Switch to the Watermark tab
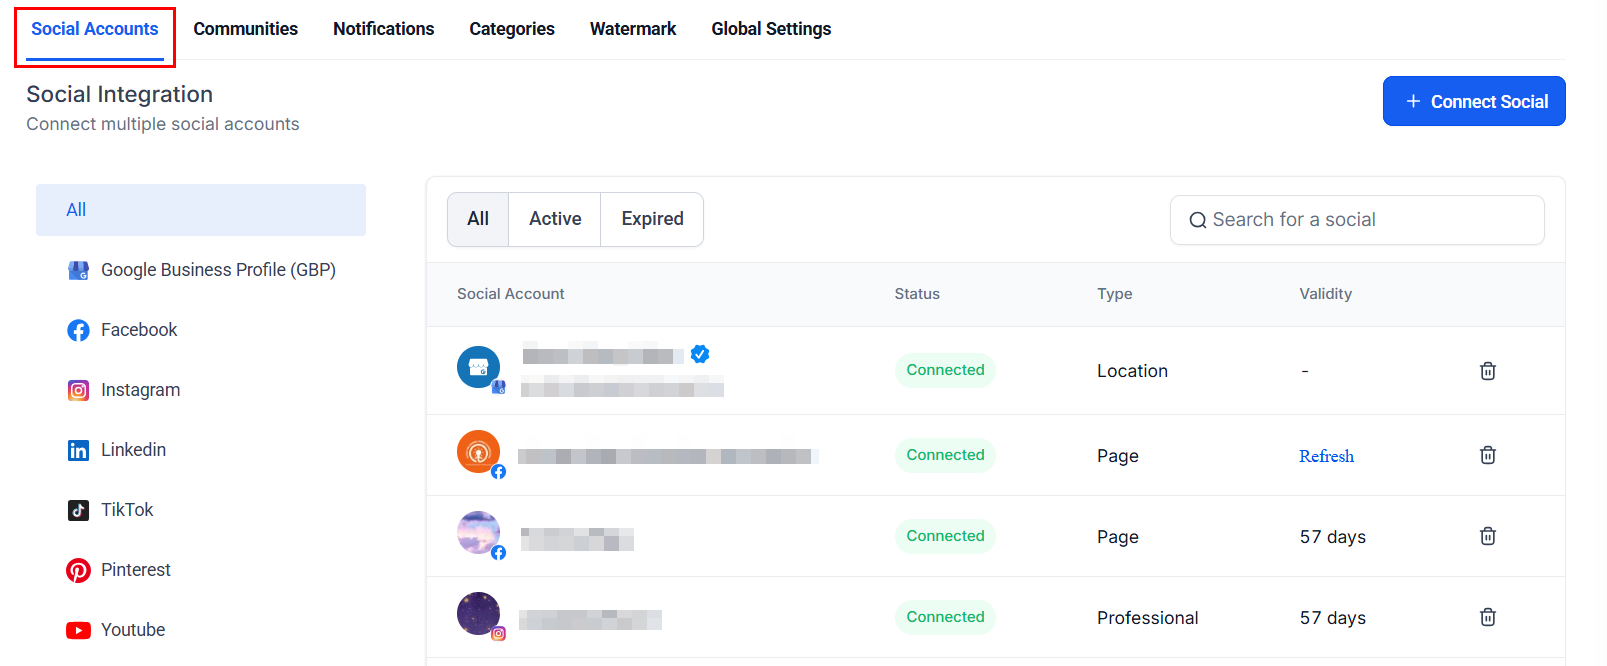The width and height of the screenshot is (1607, 666). click(x=632, y=29)
